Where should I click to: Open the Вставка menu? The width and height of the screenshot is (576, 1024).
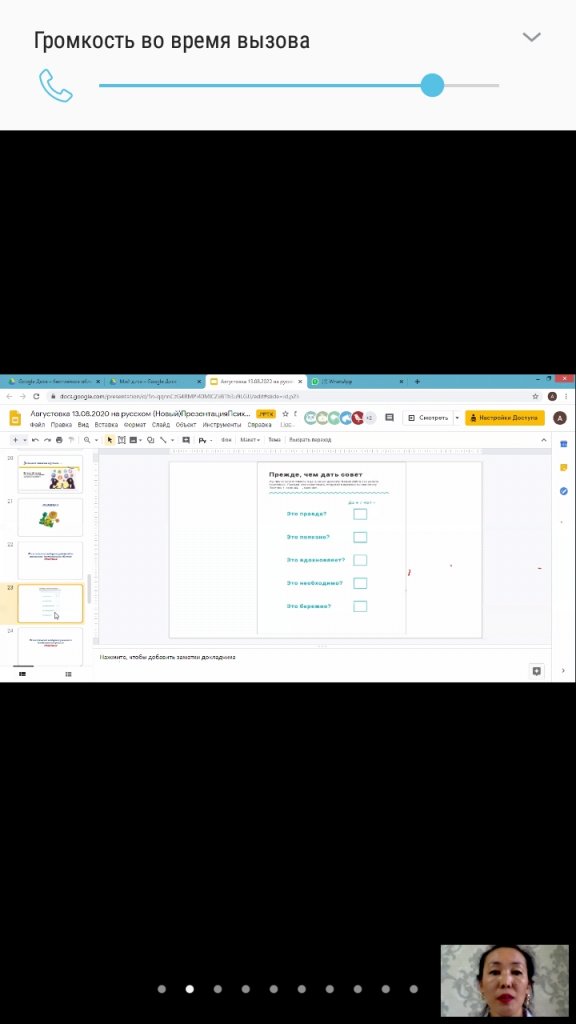105,424
